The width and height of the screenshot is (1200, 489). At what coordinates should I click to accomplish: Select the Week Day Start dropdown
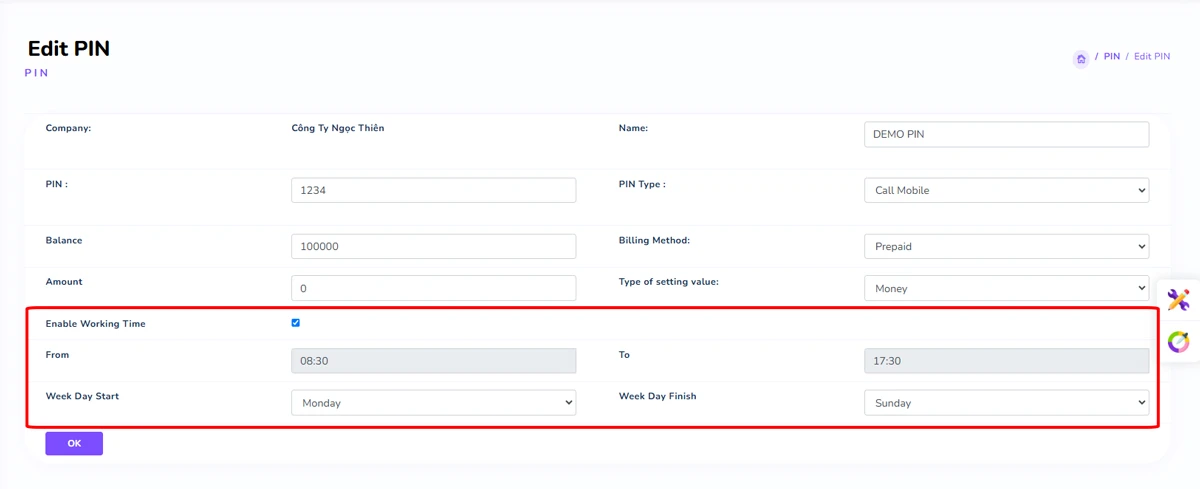[433, 403]
